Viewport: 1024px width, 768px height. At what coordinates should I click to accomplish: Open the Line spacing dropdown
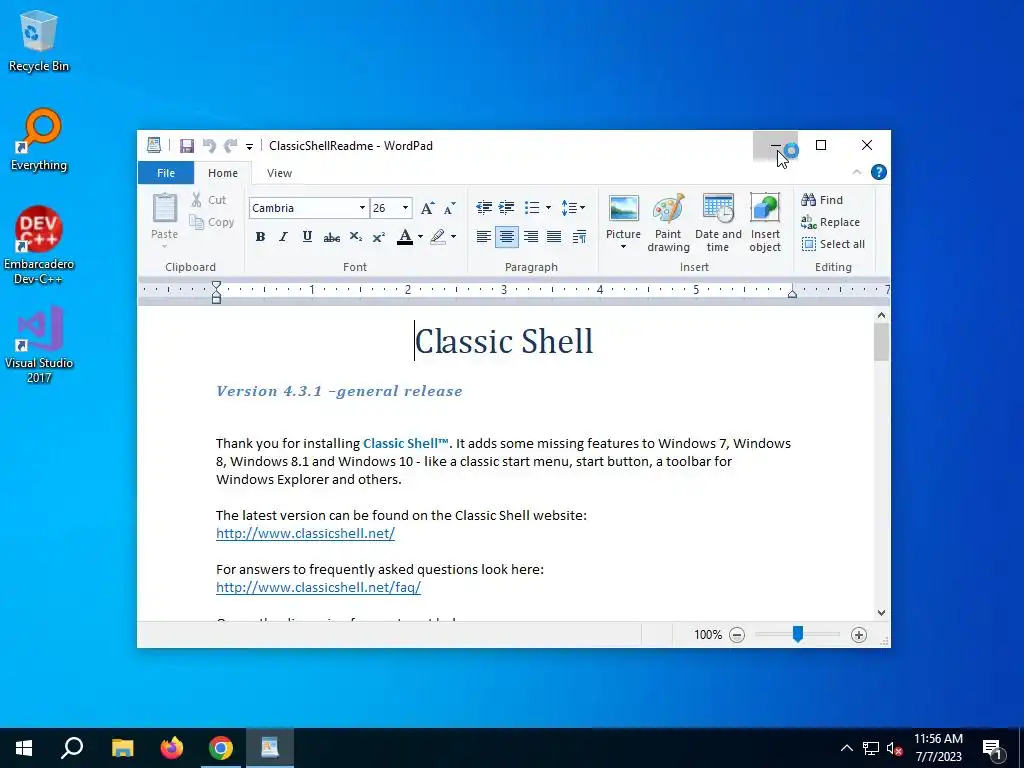pyautogui.click(x=573, y=208)
